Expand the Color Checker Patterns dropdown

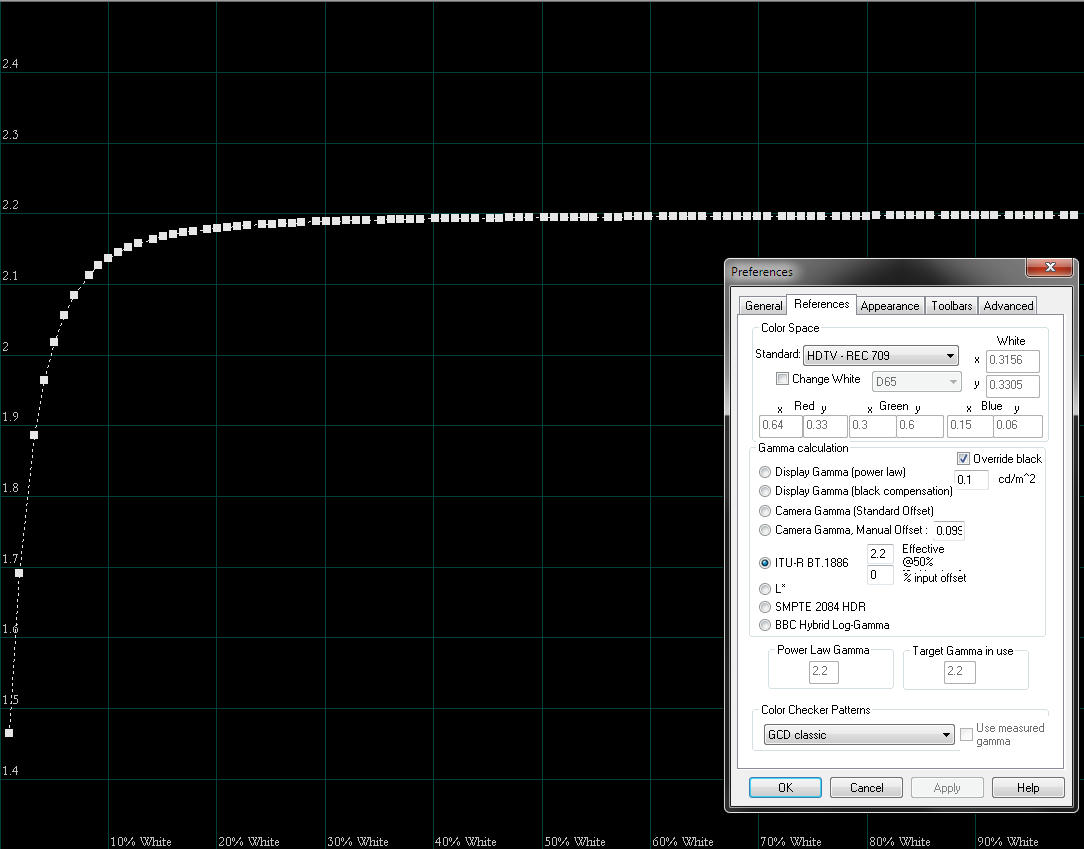(x=858, y=735)
